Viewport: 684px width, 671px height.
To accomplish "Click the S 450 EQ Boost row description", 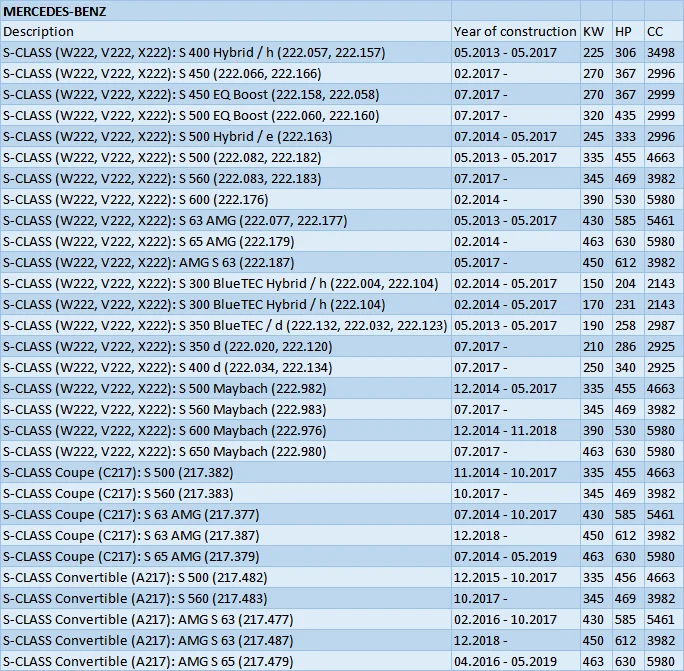I will pos(226,95).
